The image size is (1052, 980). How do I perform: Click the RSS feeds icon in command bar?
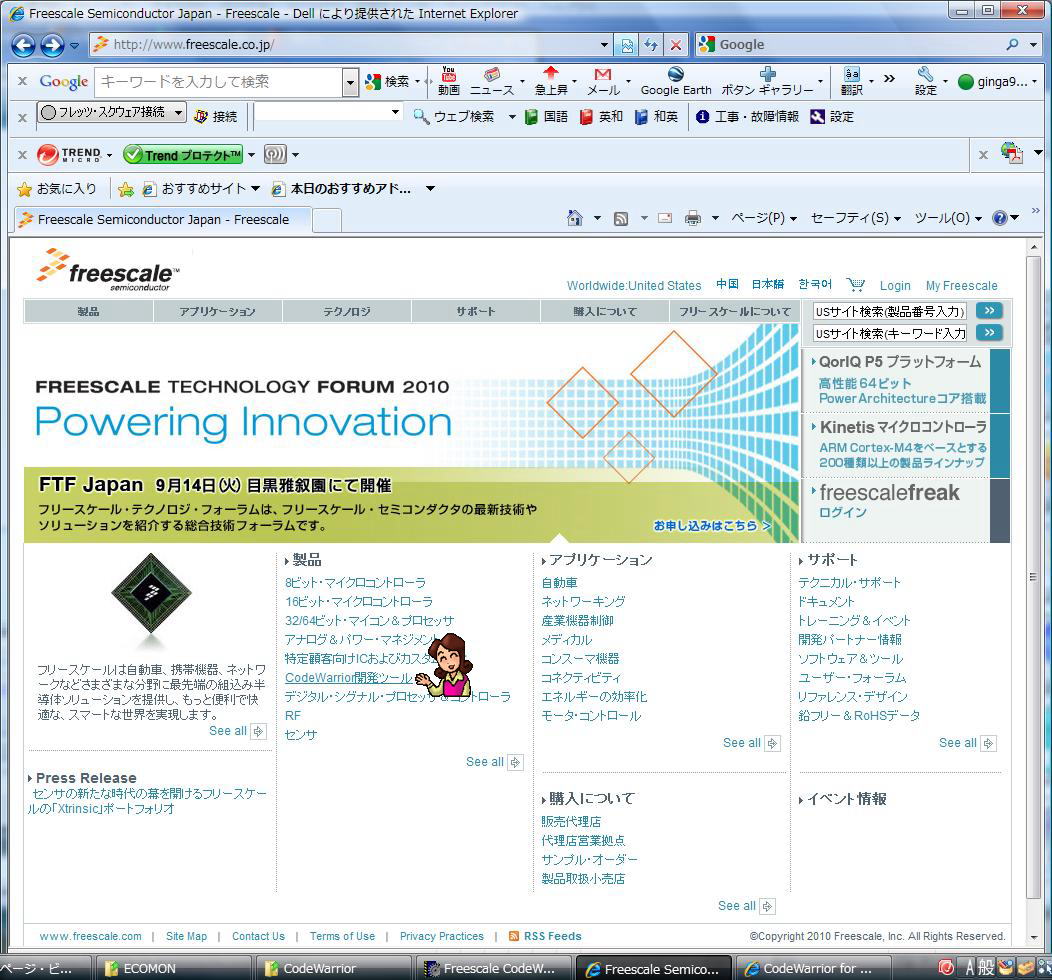621,218
